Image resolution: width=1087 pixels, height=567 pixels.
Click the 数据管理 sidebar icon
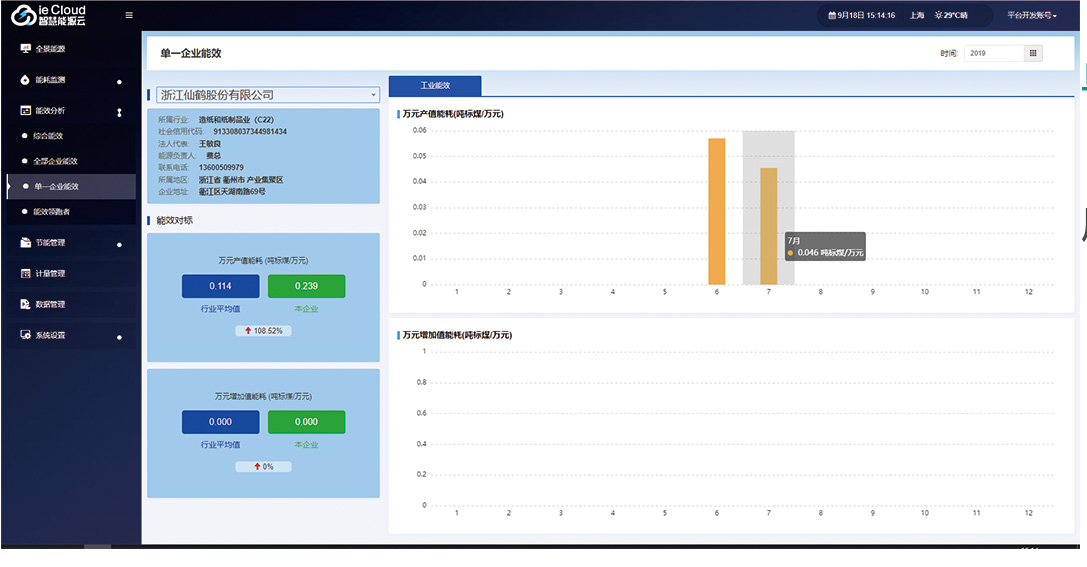click(x=26, y=304)
